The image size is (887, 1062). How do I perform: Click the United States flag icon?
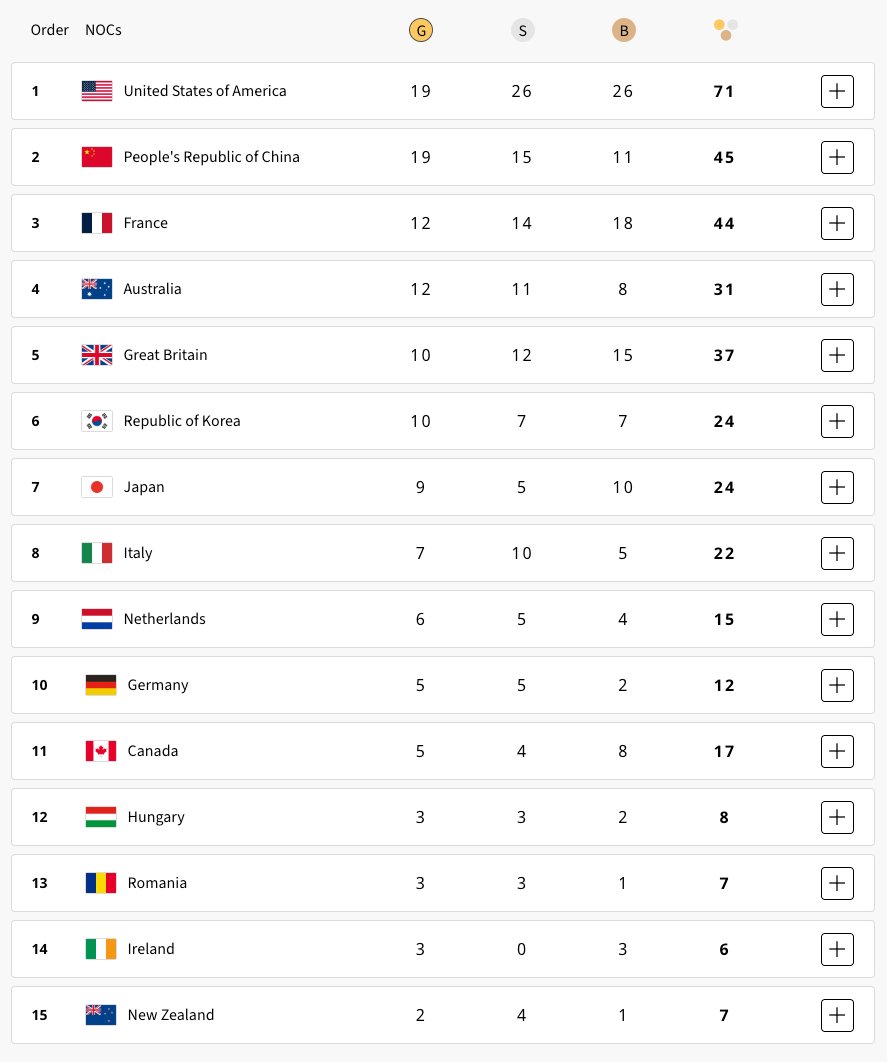[x=97, y=91]
